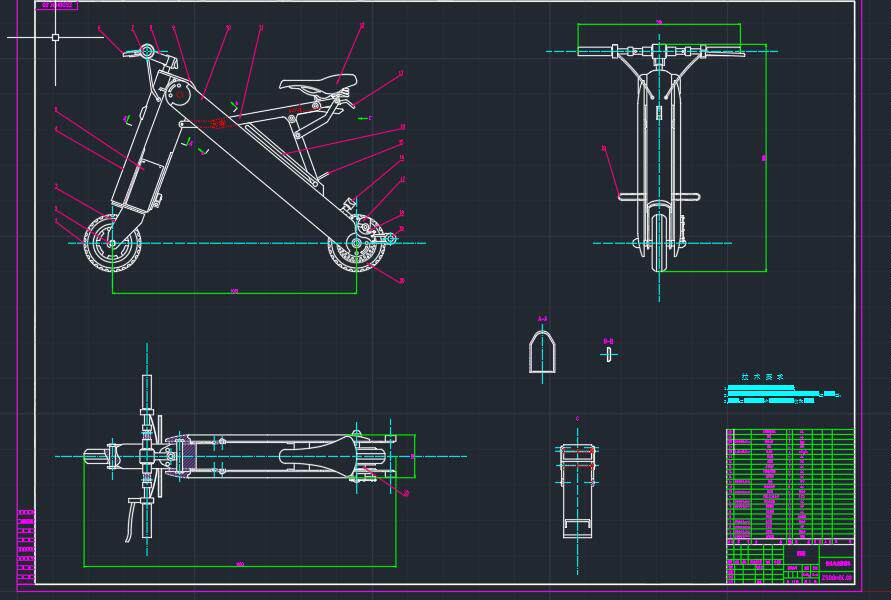Click the magenta drawing number box at top-left

(57, 5)
